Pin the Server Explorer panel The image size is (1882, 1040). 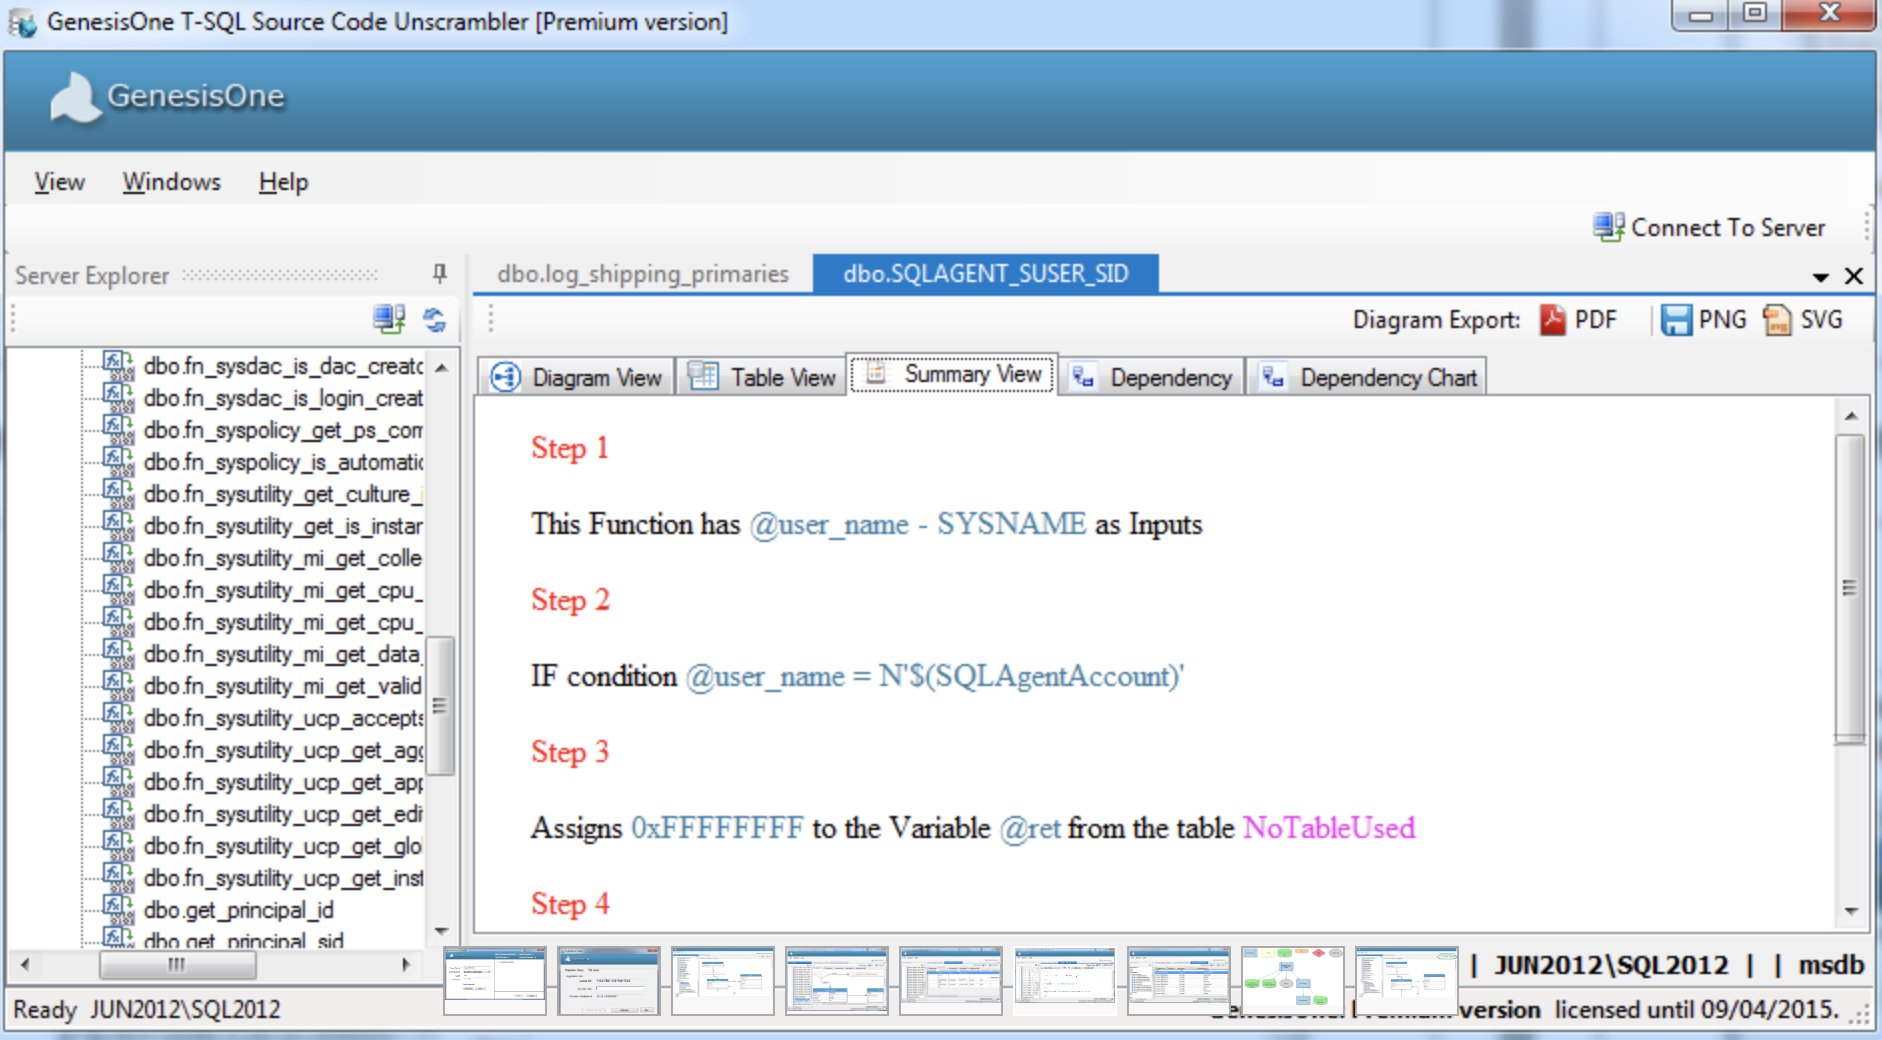pos(439,274)
